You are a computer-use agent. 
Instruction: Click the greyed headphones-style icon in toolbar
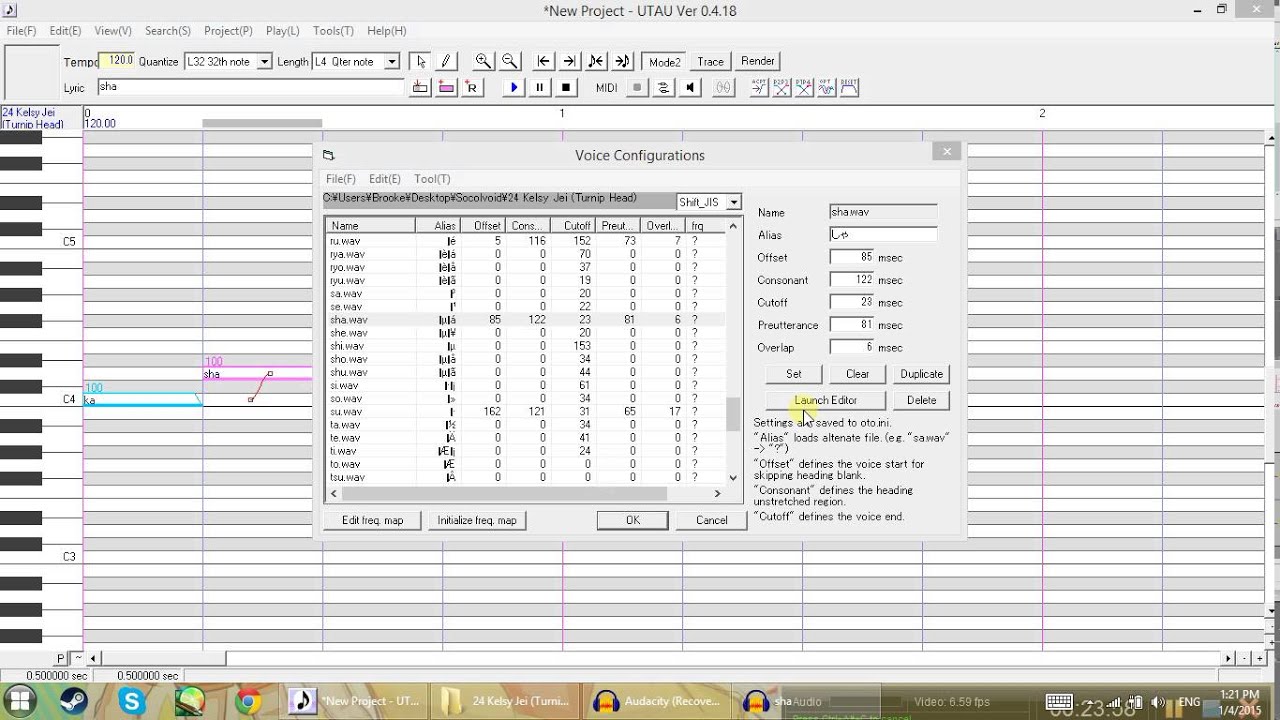(x=722, y=88)
